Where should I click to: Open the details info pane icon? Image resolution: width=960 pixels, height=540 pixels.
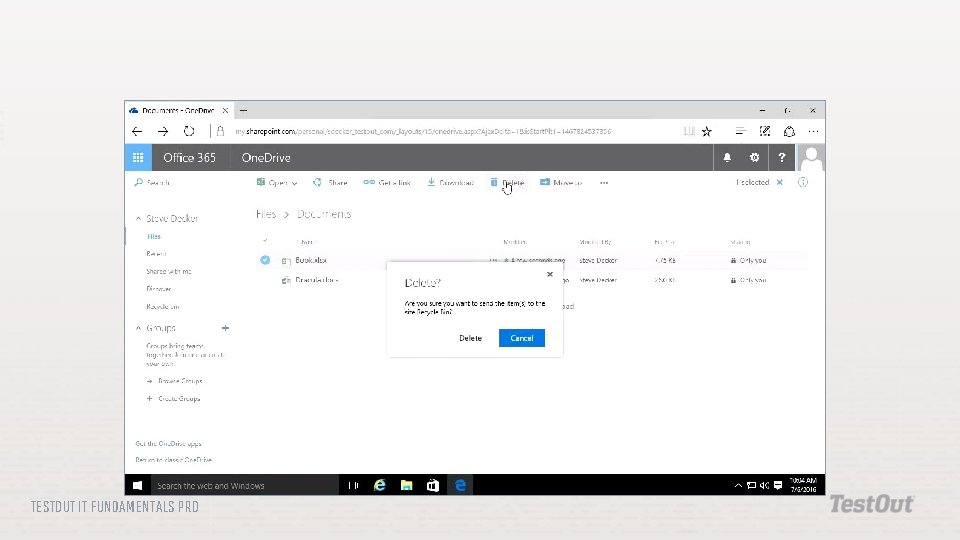tap(803, 182)
